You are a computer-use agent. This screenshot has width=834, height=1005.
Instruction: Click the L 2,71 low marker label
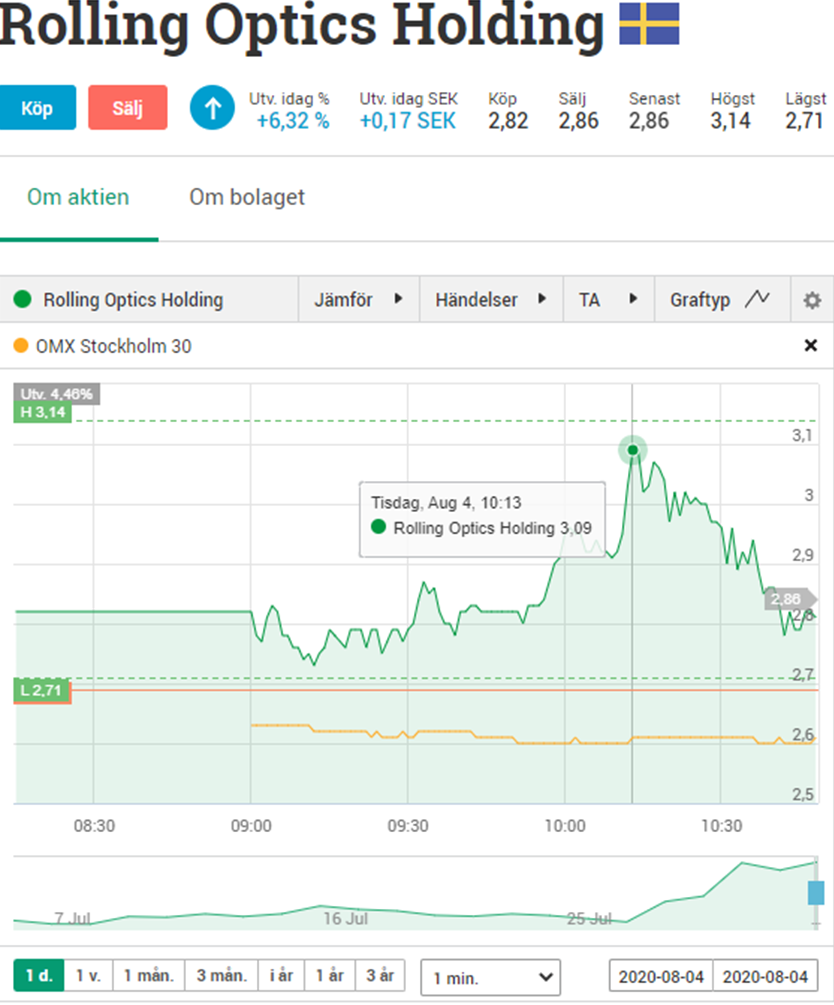pyautogui.click(x=42, y=690)
